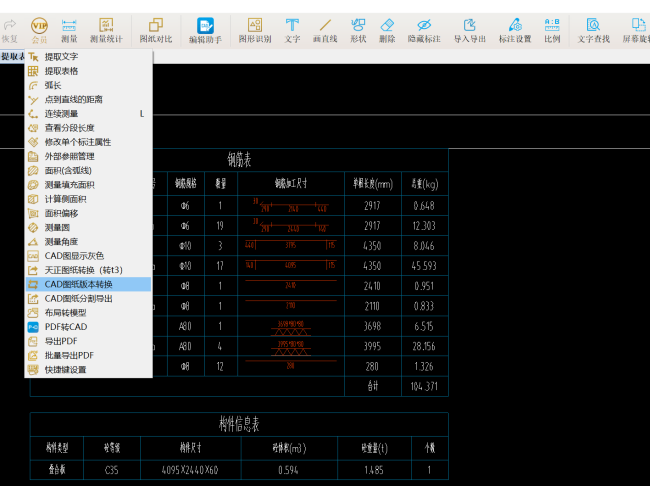This screenshot has height=486, width=651.
Task: Select the 文字 text tool
Action: (x=292, y=30)
